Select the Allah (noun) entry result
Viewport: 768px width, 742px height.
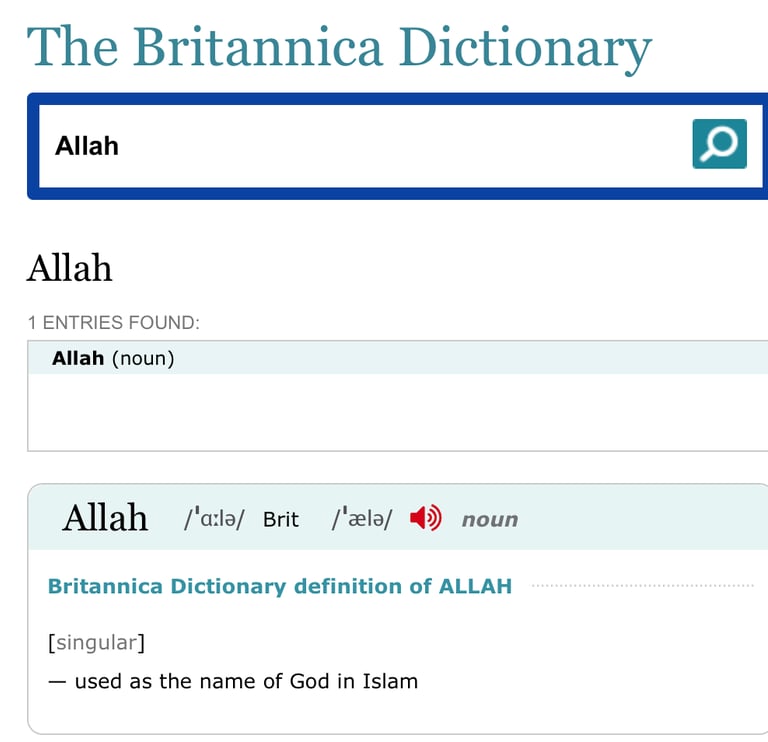coord(113,358)
